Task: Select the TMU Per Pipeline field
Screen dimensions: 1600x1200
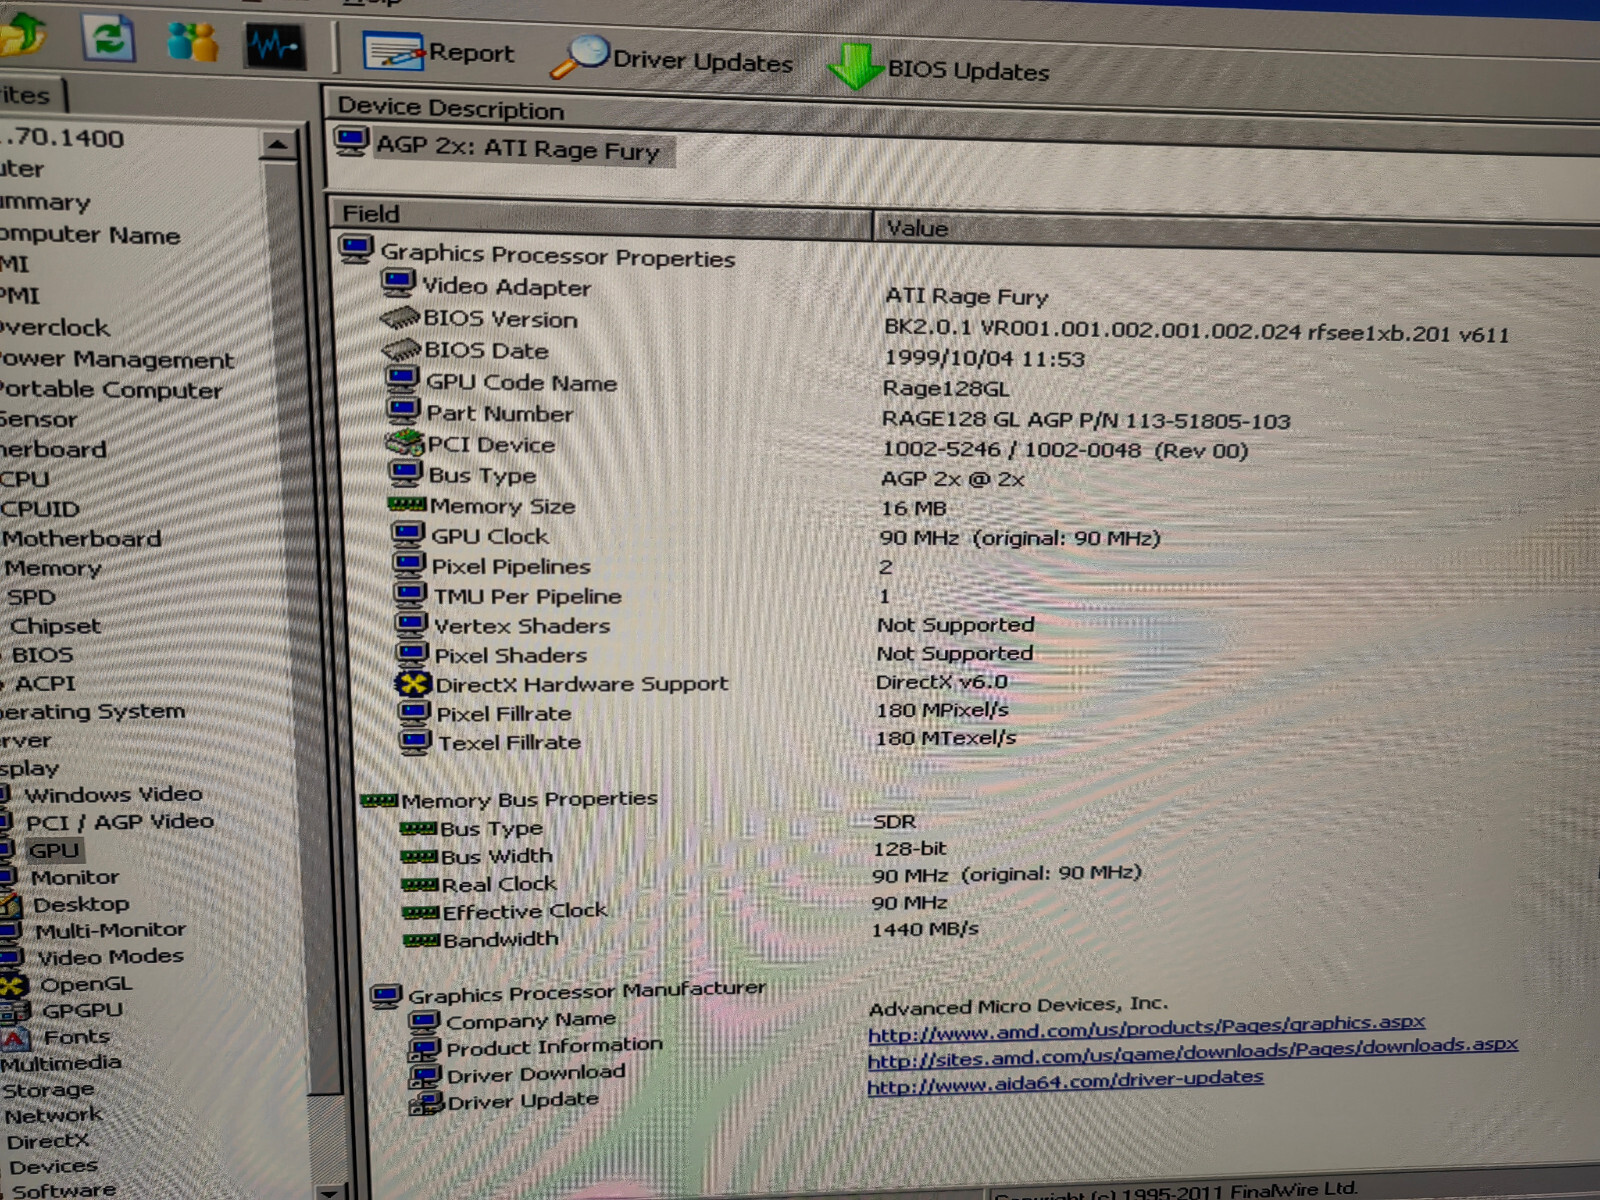Action: pyautogui.click(x=527, y=596)
